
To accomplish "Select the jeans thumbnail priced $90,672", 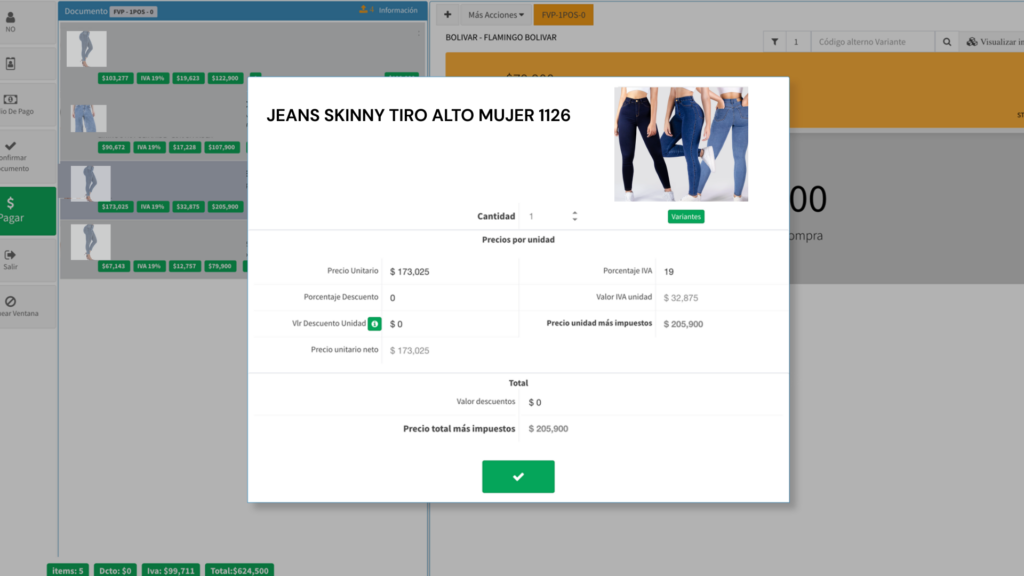I will (86, 120).
